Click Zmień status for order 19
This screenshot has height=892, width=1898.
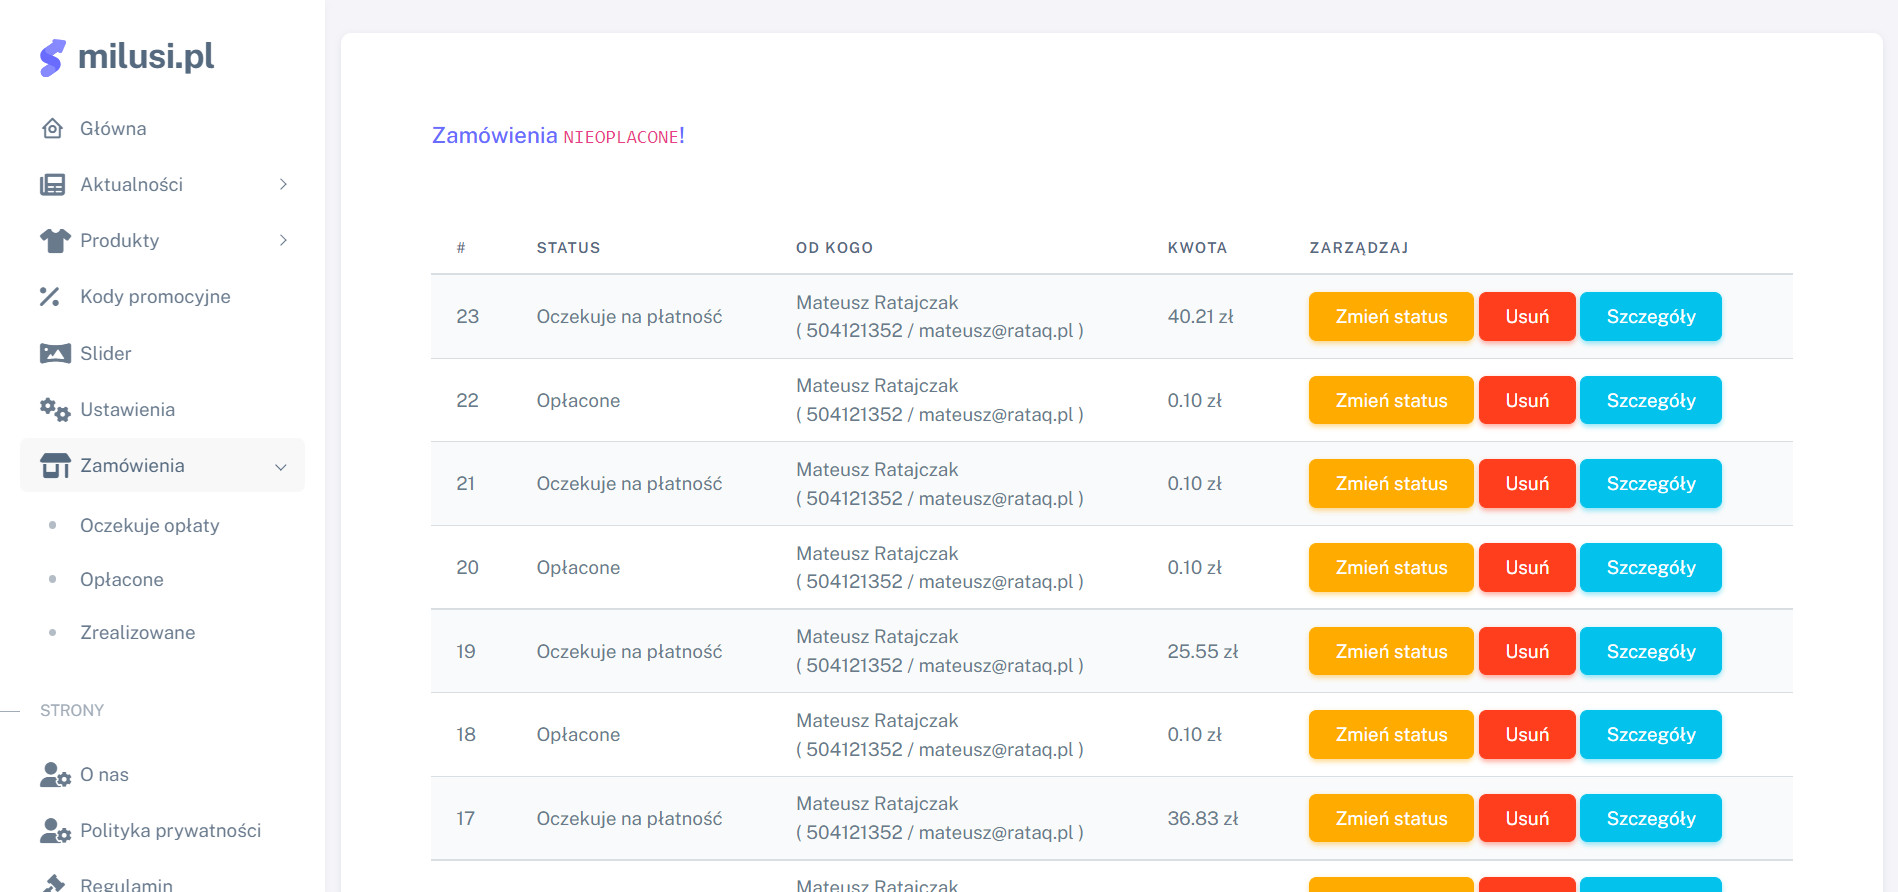coord(1391,651)
